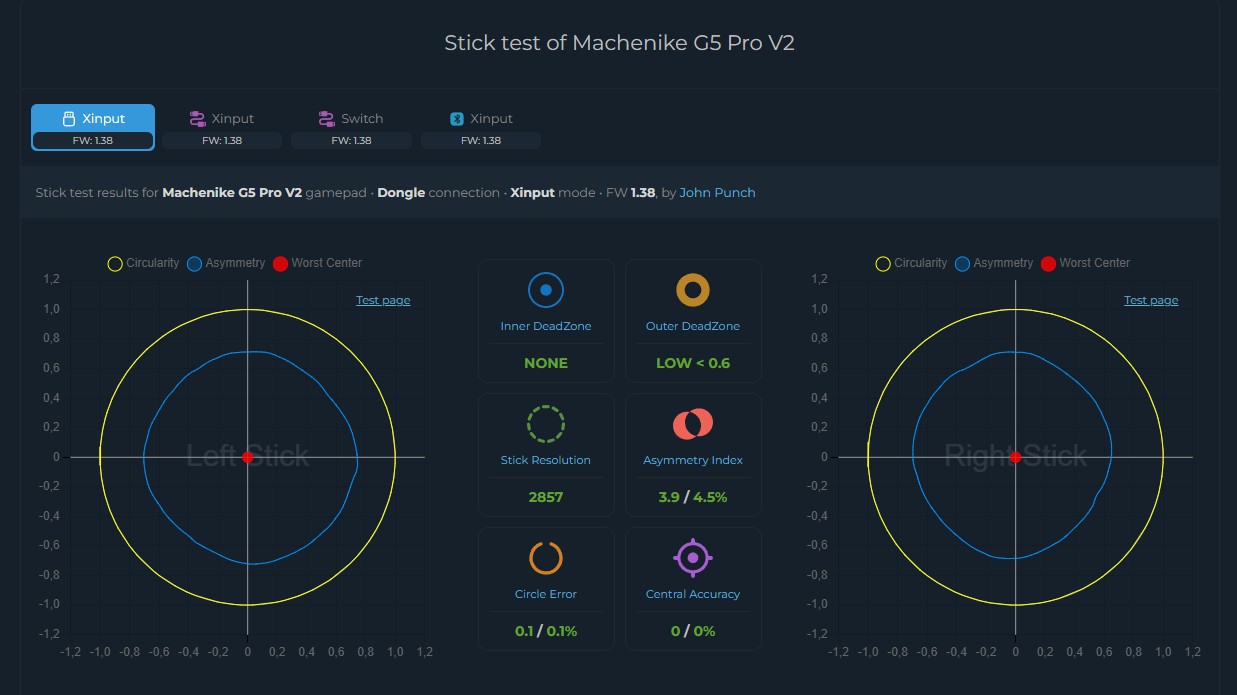Click the Outer DeadZone ring icon
Screen dimensions: 1237x695
coord(693,290)
